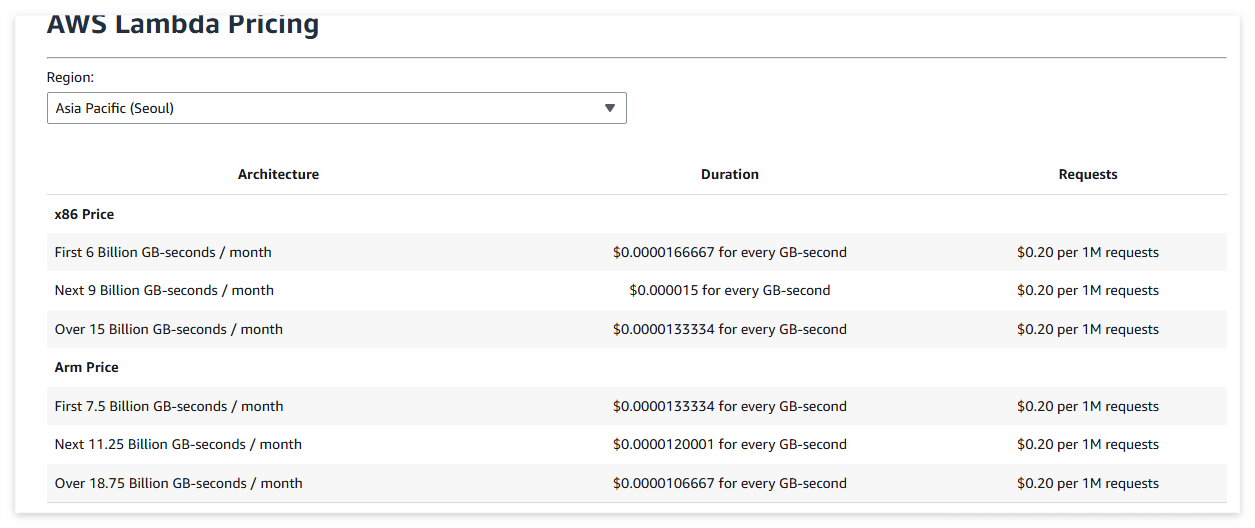Screen dimensions: 1255x528
Task: Click requests price in Next 9 Billion row
Action: click(1088, 290)
